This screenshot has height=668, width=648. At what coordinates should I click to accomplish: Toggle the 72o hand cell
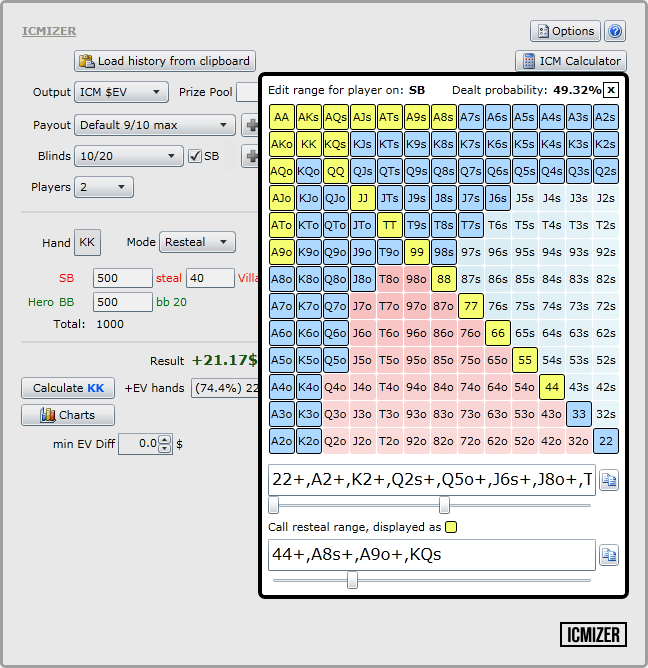click(x=471, y=441)
